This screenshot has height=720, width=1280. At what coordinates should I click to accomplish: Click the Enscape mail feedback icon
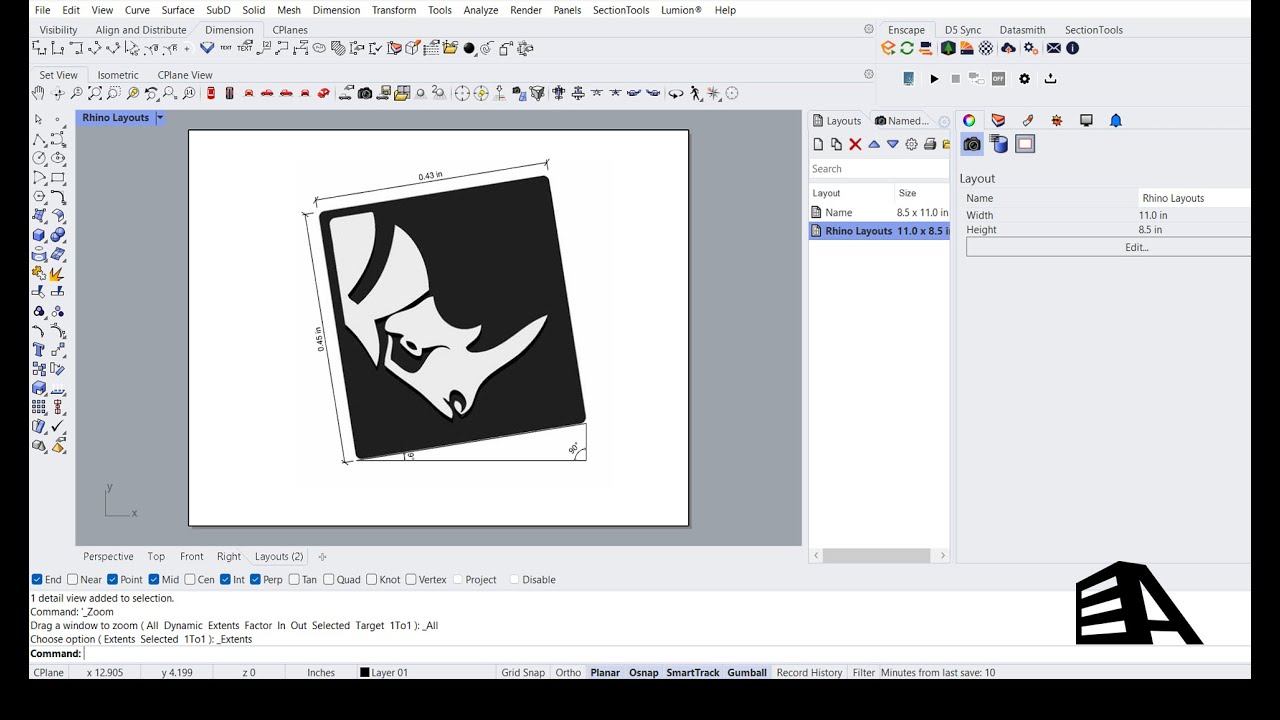(1053, 48)
